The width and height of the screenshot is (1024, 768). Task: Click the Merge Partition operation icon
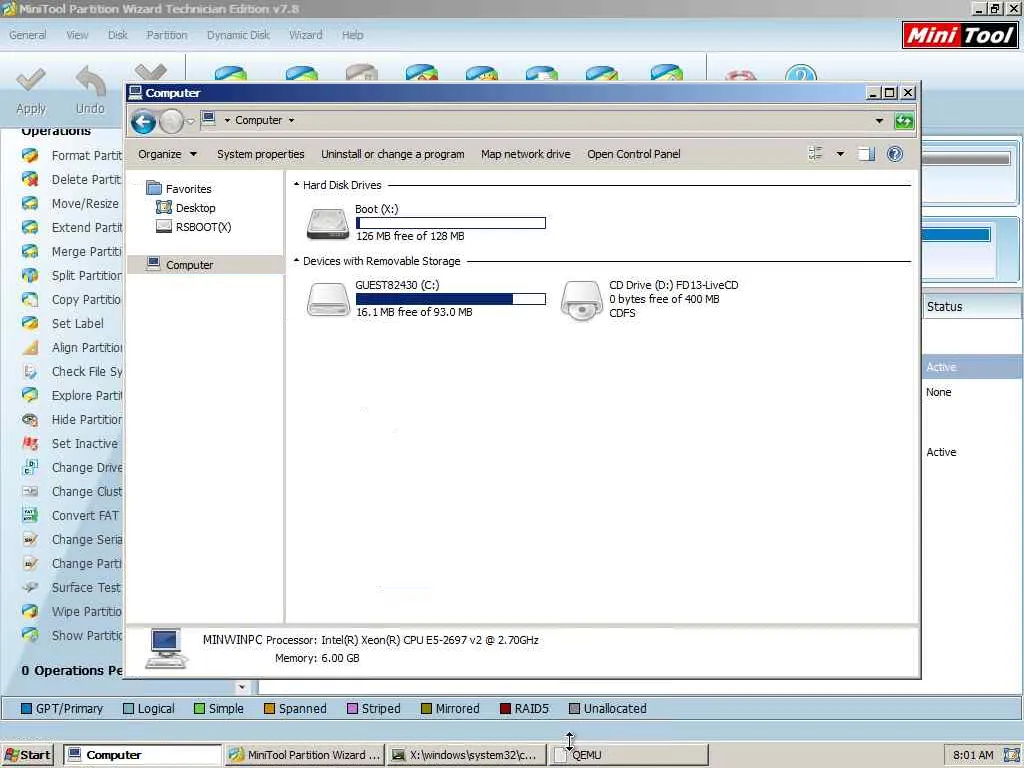tap(30, 251)
